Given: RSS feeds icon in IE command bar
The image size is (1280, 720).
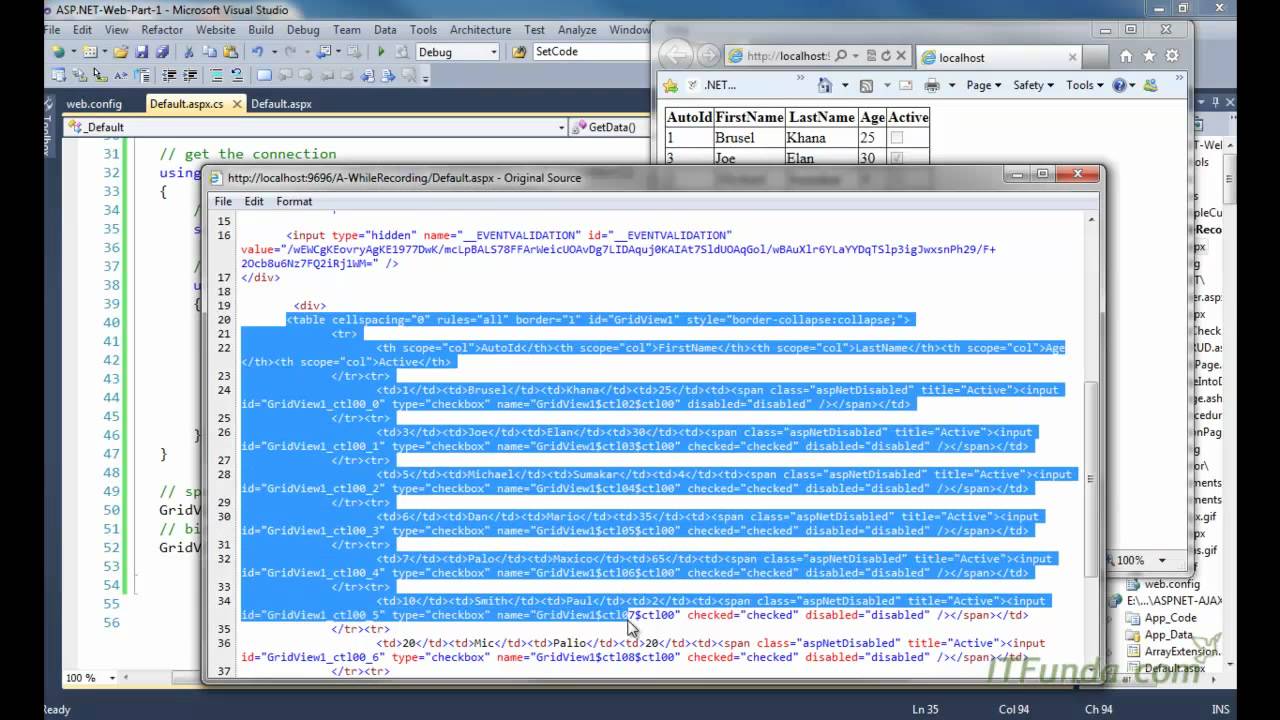Looking at the screenshot, I should tap(866, 85).
